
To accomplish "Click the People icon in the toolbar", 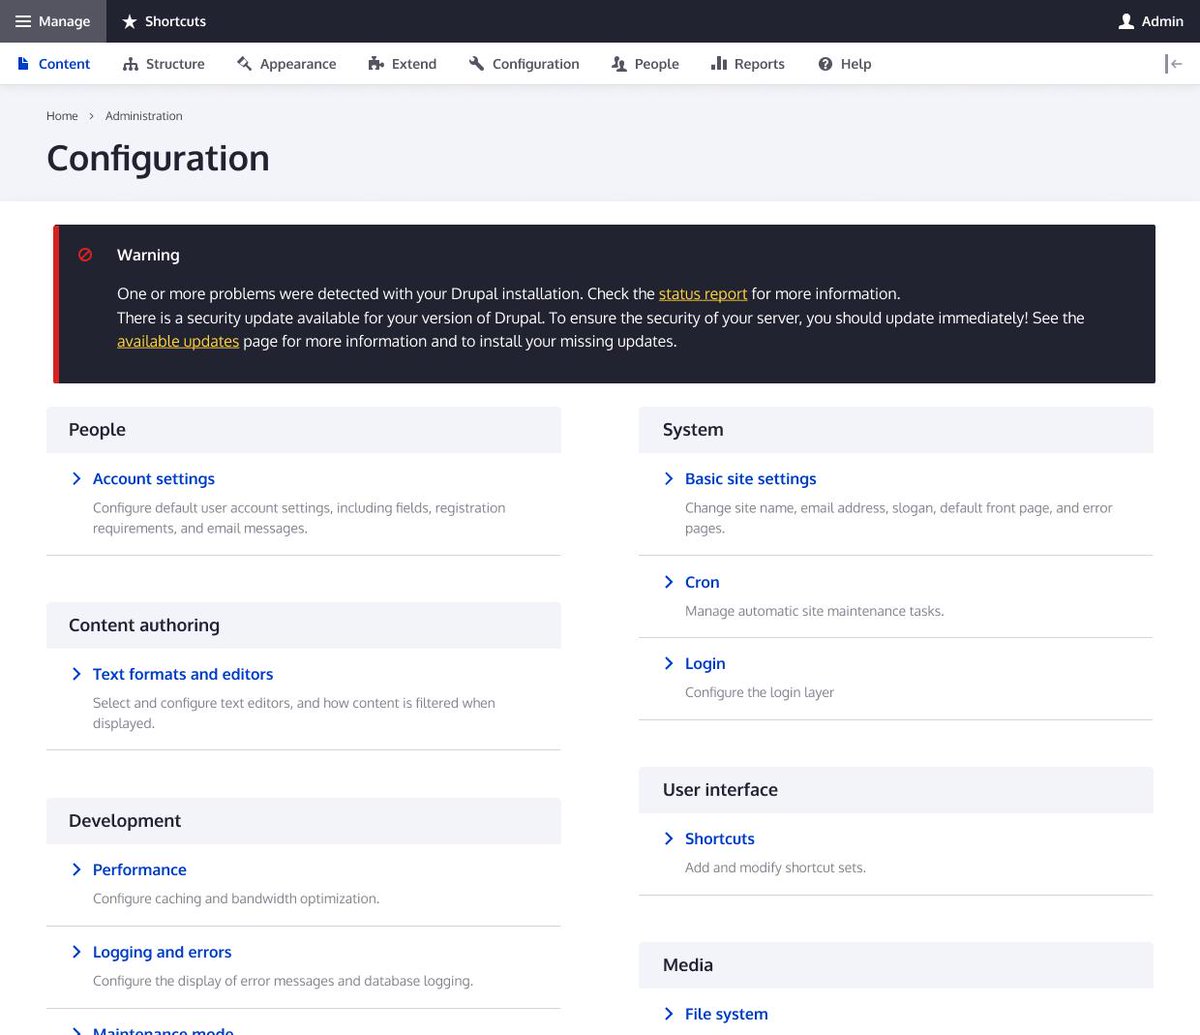I will pyautogui.click(x=619, y=64).
